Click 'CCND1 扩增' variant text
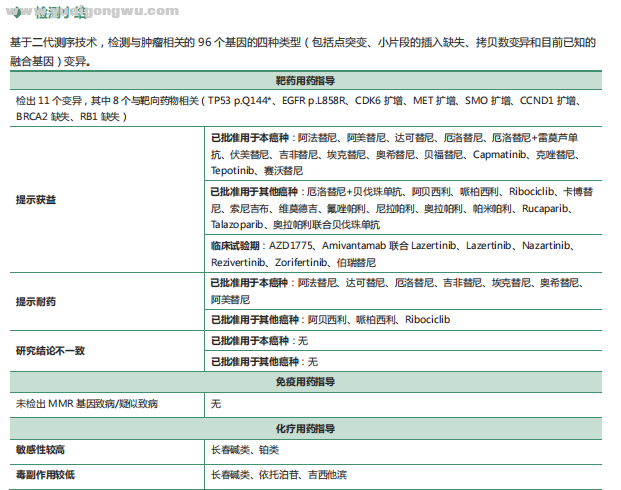 tap(549, 101)
